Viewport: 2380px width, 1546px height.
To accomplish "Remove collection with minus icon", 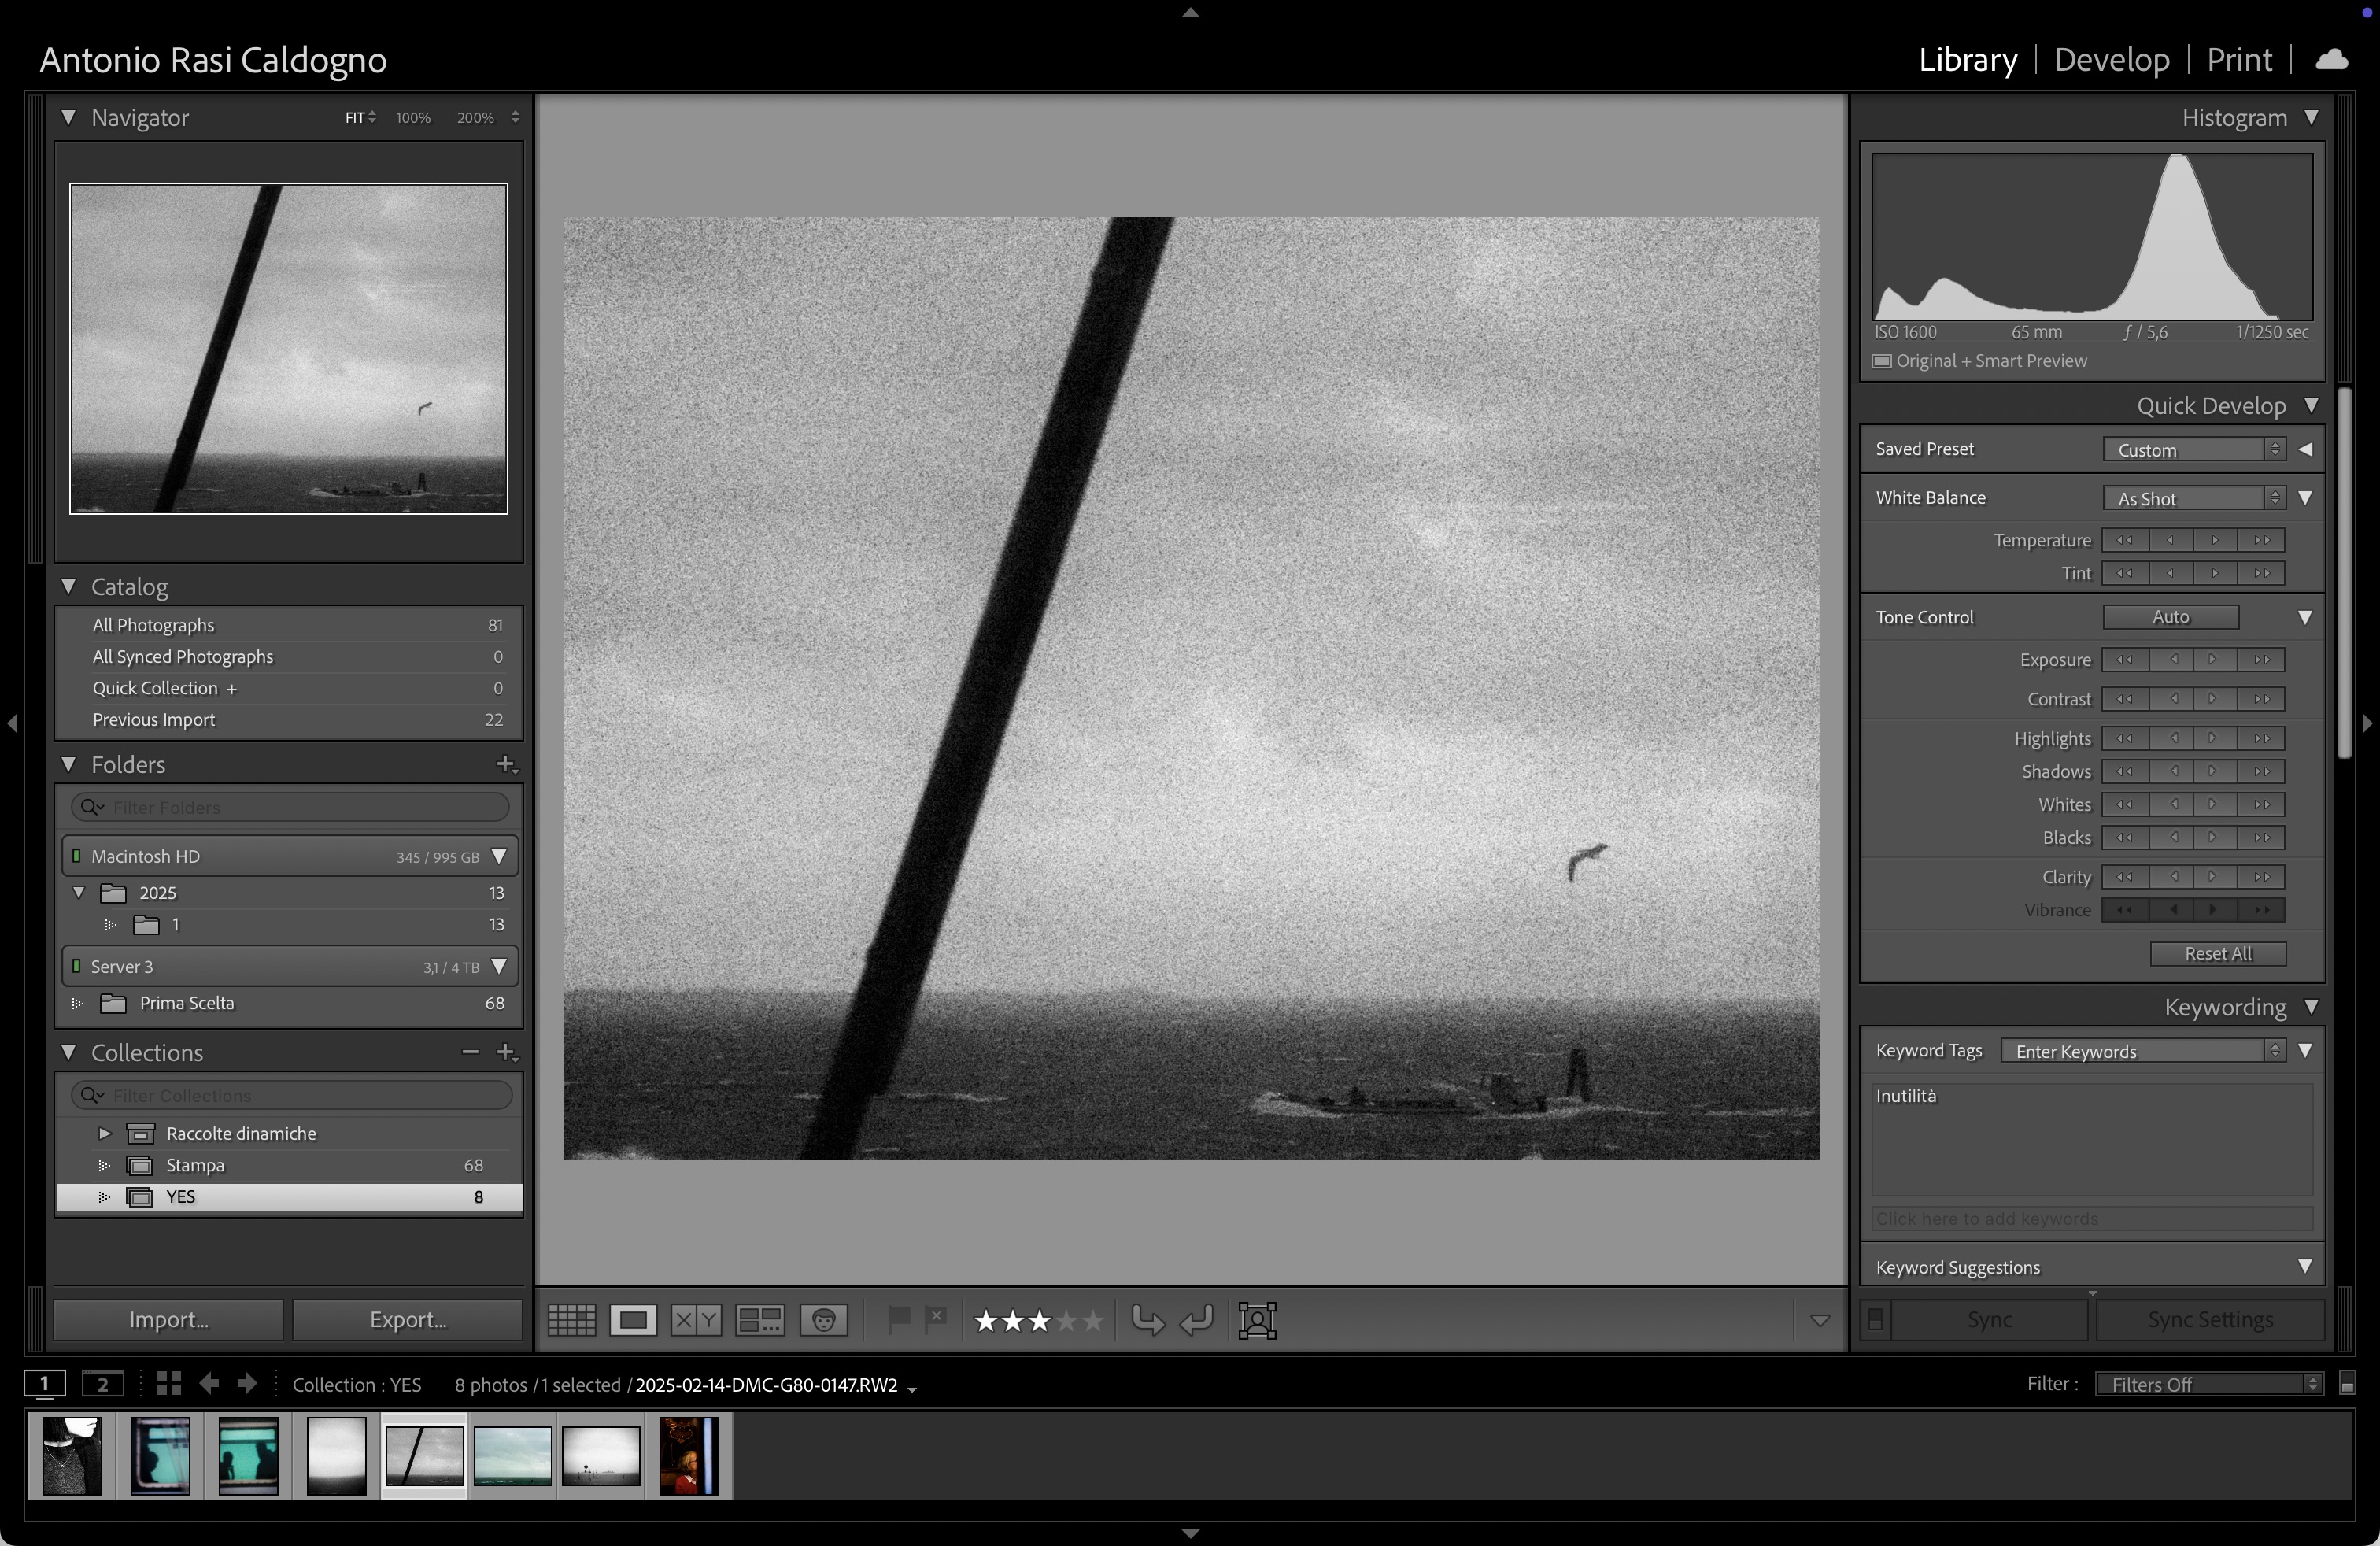I will 470,1052.
